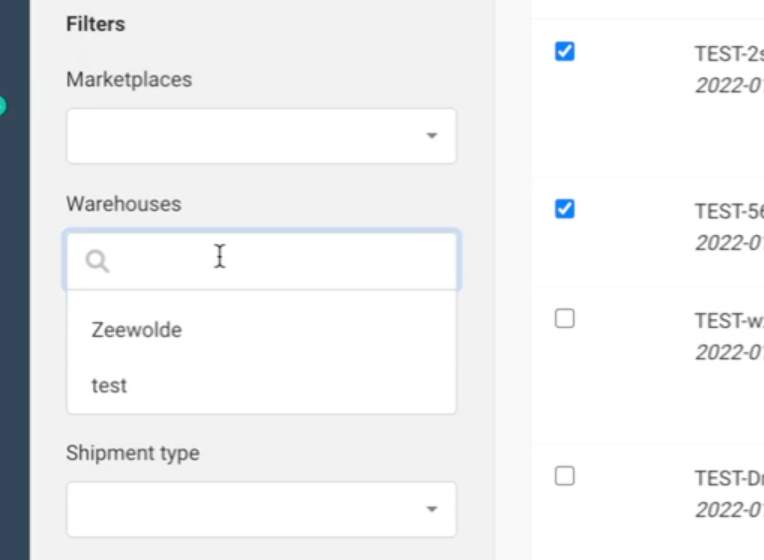Tick the TEST-Dr order checkbox

click(565, 476)
